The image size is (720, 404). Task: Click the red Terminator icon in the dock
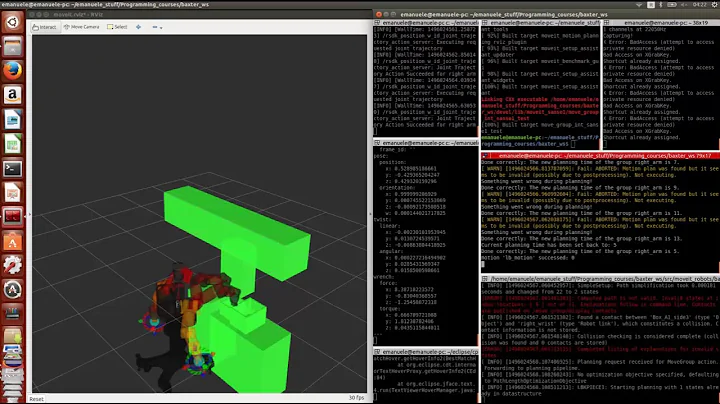click(12, 217)
